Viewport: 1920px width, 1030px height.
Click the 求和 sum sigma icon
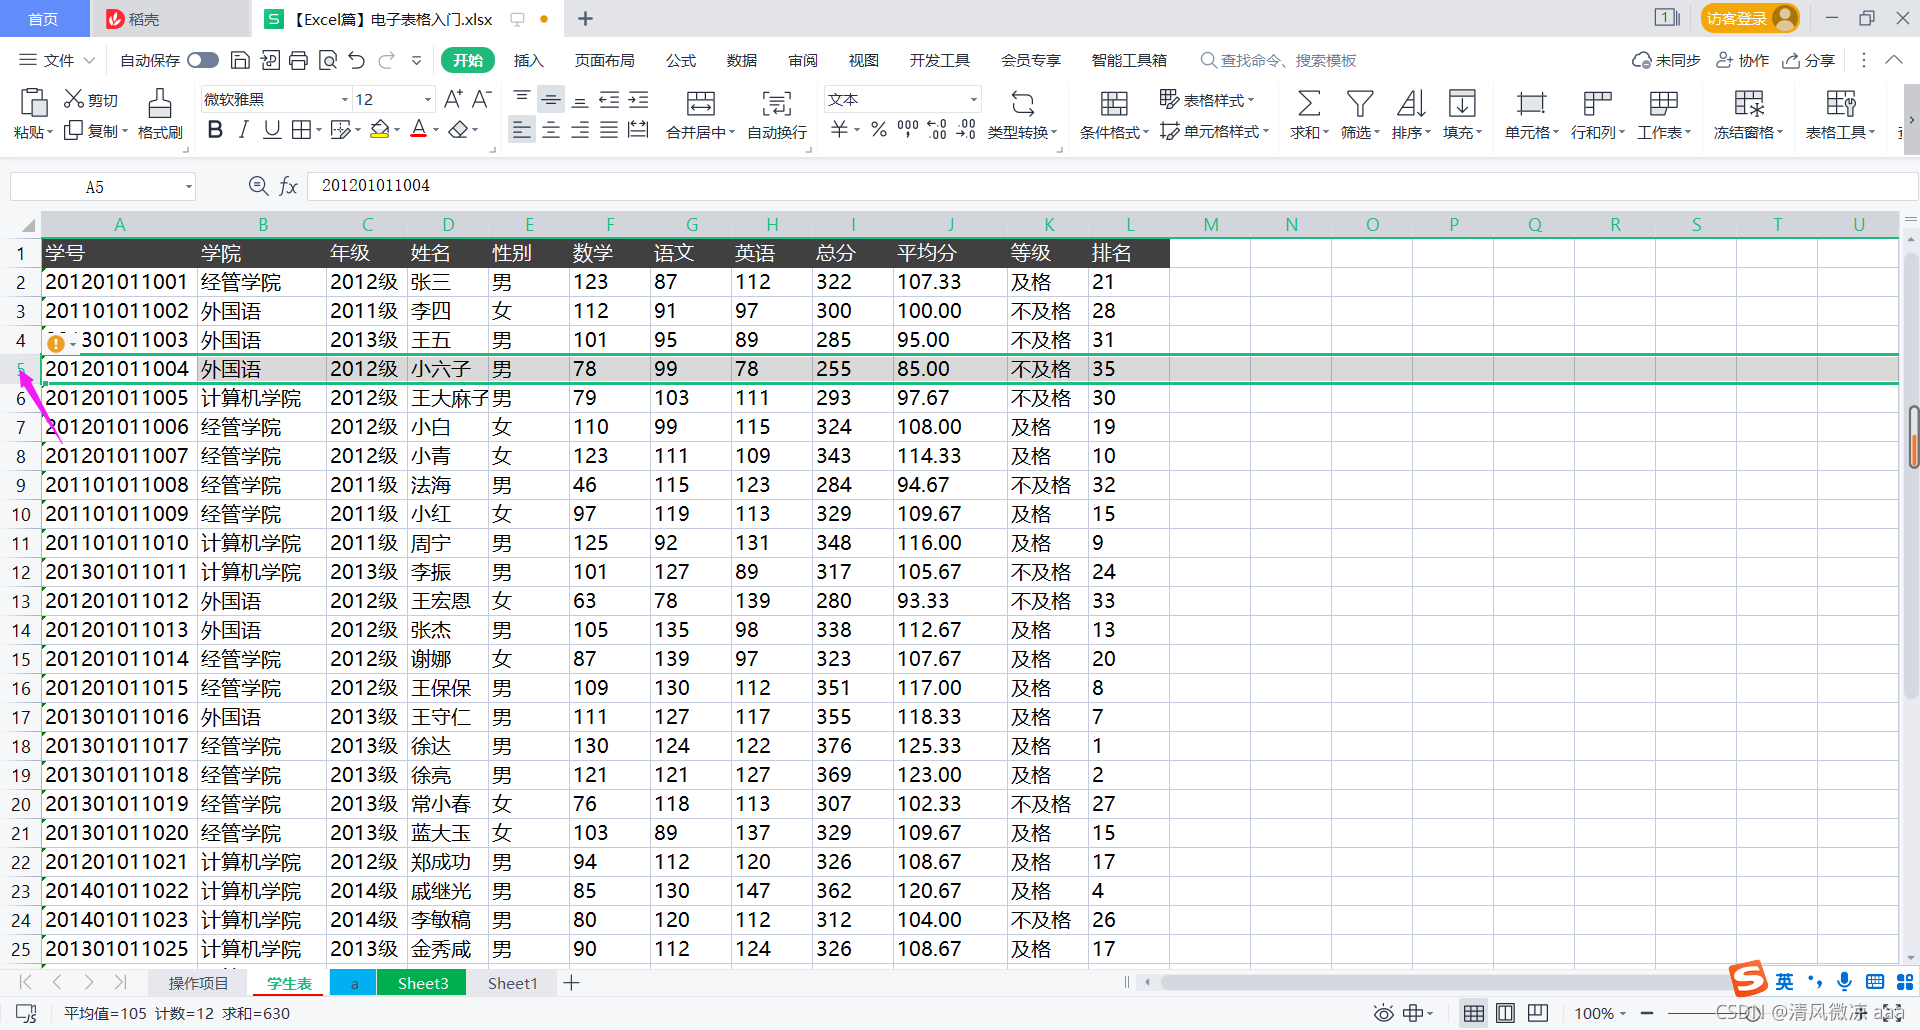point(1308,103)
